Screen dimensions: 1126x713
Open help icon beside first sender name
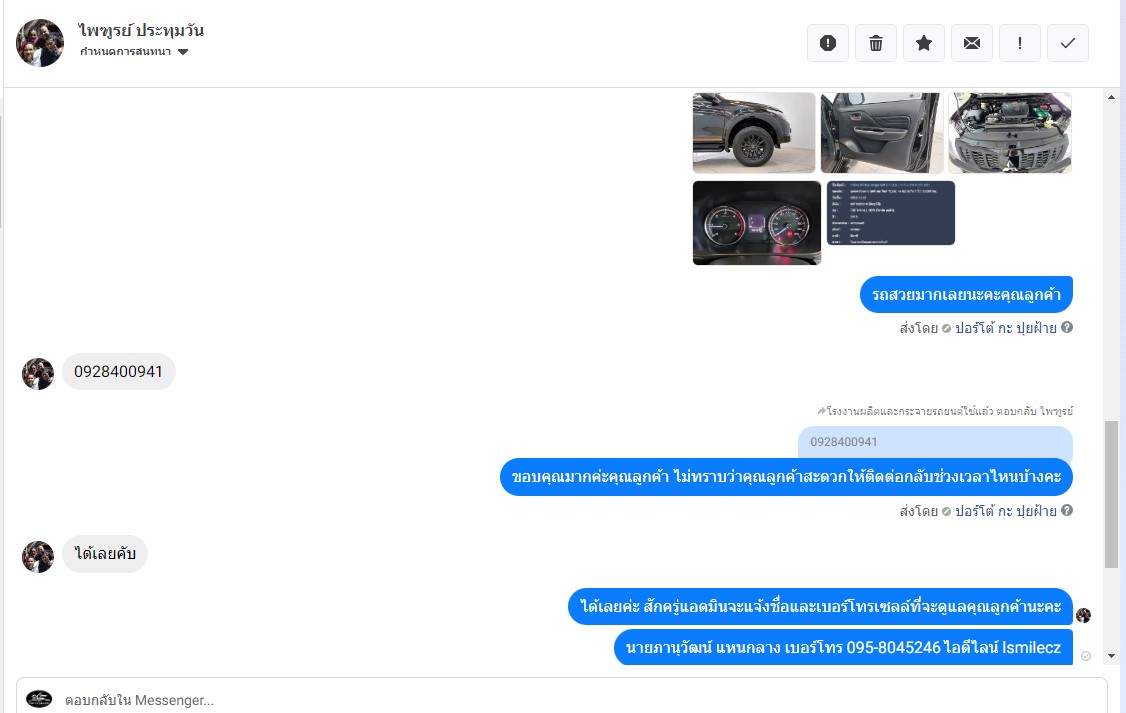(1067, 327)
